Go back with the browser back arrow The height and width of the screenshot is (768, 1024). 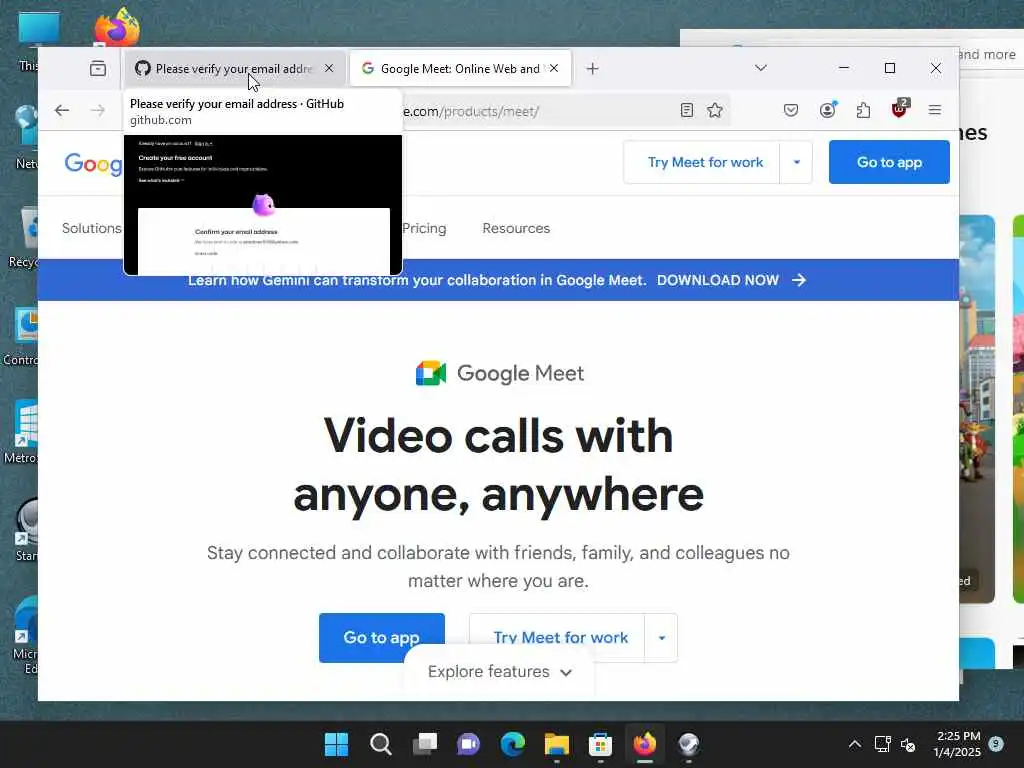coord(62,110)
